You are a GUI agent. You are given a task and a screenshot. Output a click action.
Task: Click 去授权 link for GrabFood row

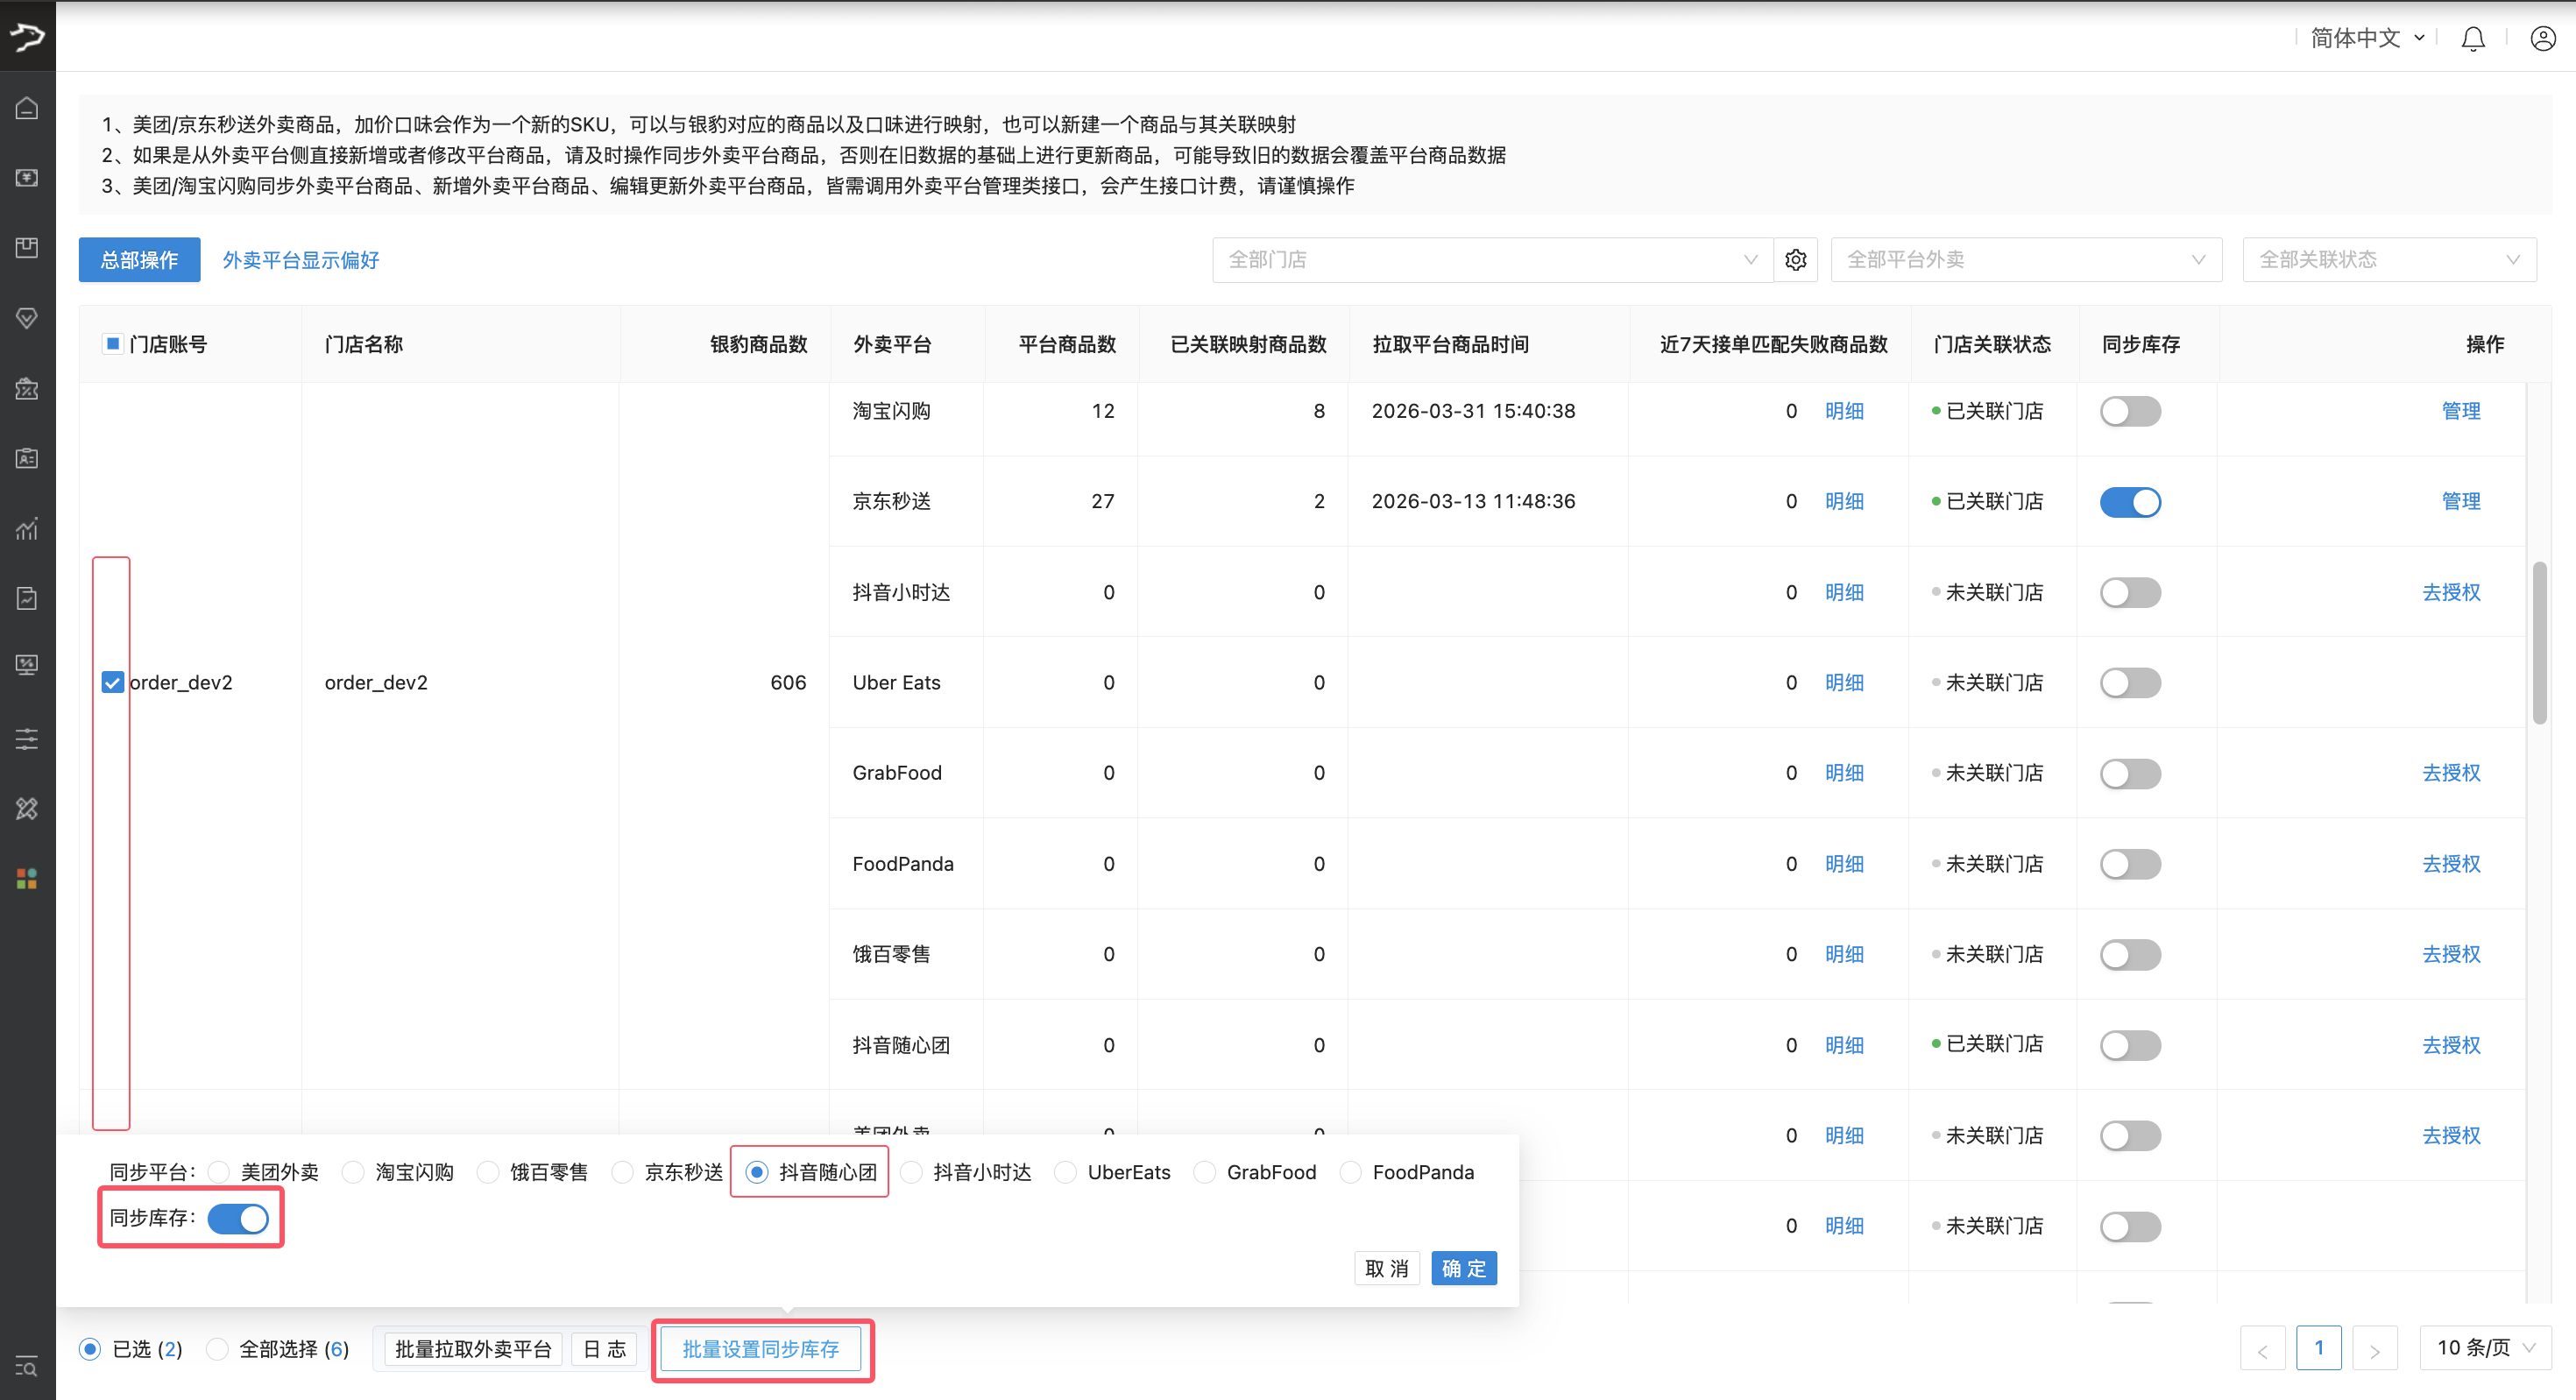pyautogui.click(x=2451, y=773)
